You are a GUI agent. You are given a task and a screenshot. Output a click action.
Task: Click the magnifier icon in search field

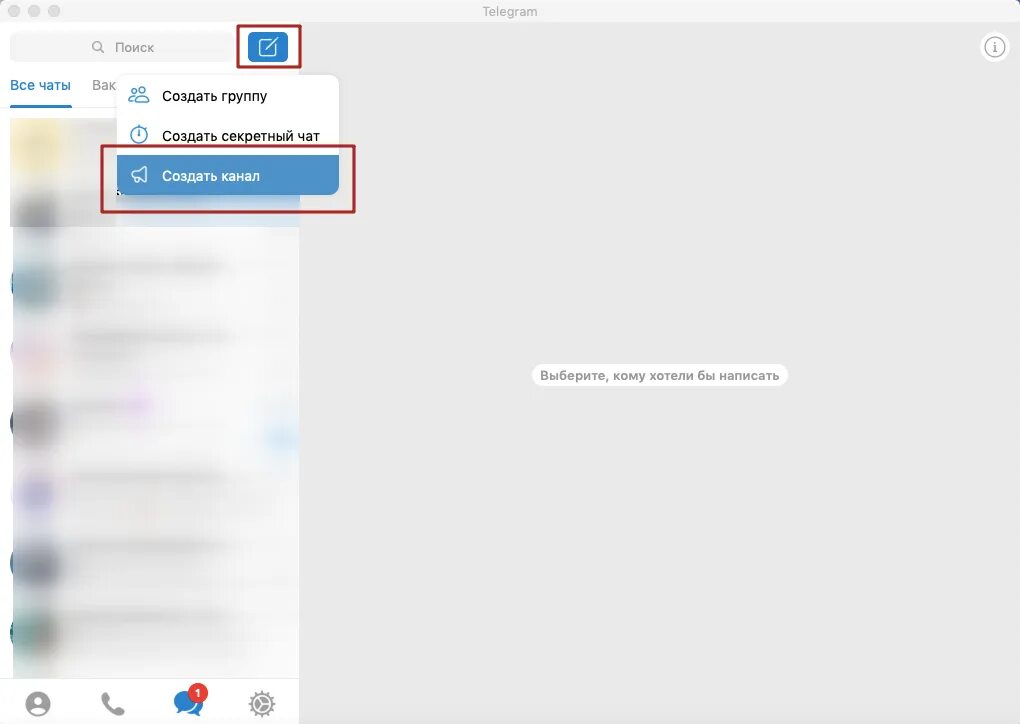[x=98, y=47]
